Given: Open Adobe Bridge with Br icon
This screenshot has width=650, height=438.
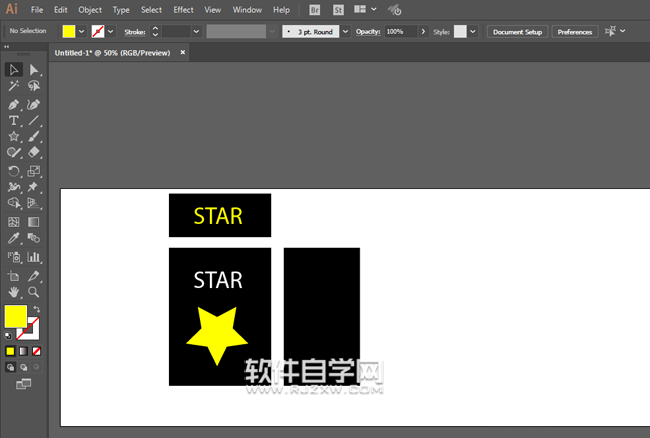Looking at the screenshot, I should coord(315,9).
